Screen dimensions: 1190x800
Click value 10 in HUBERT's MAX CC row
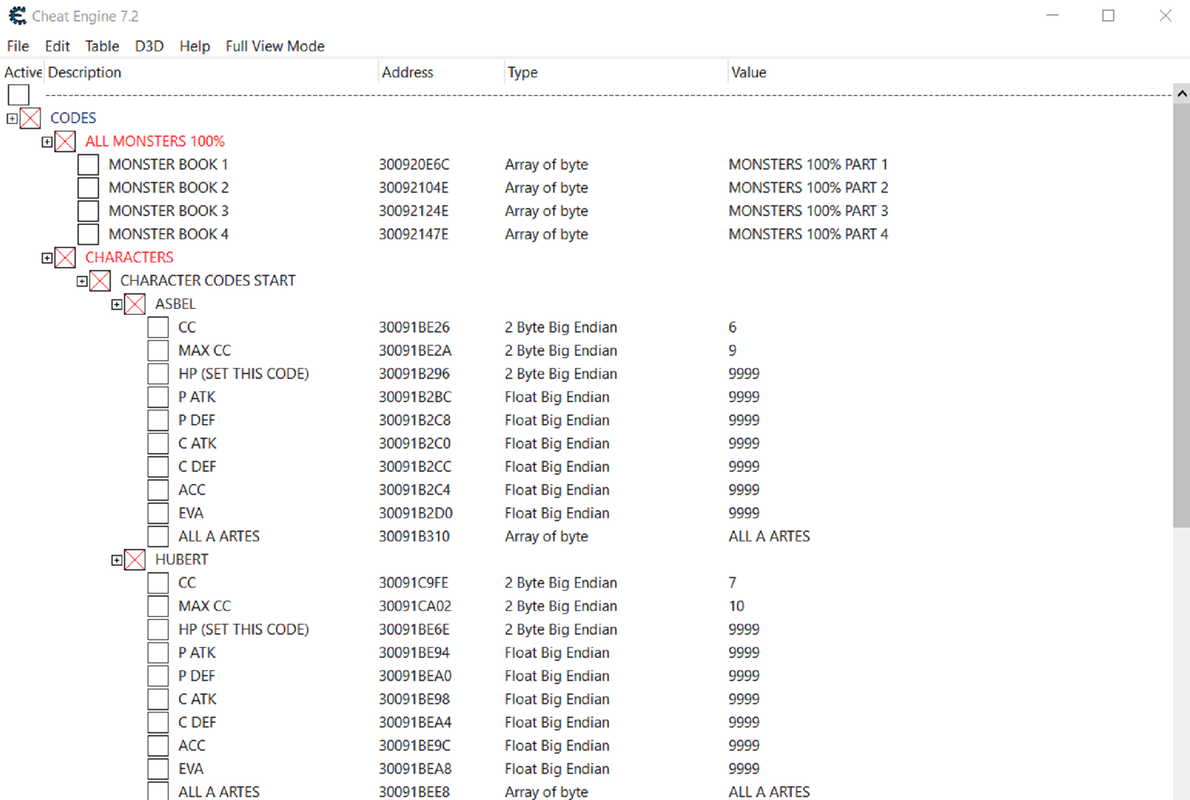click(736, 606)
